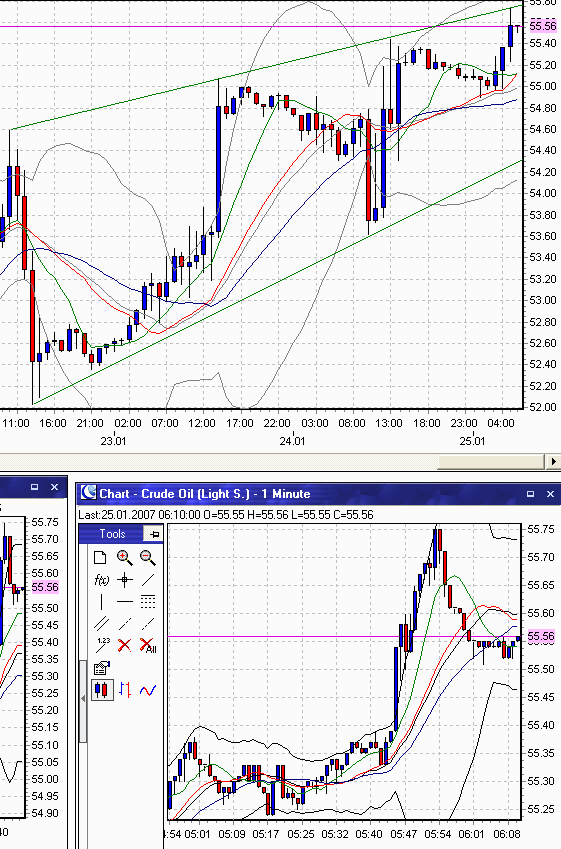Select the horizontal line tool
This screenshot has width=561, height=849.
[125, 602]
